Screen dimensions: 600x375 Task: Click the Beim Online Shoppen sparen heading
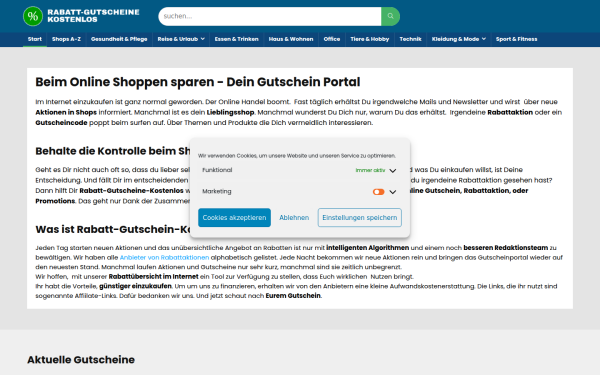[x=198, y=82]
